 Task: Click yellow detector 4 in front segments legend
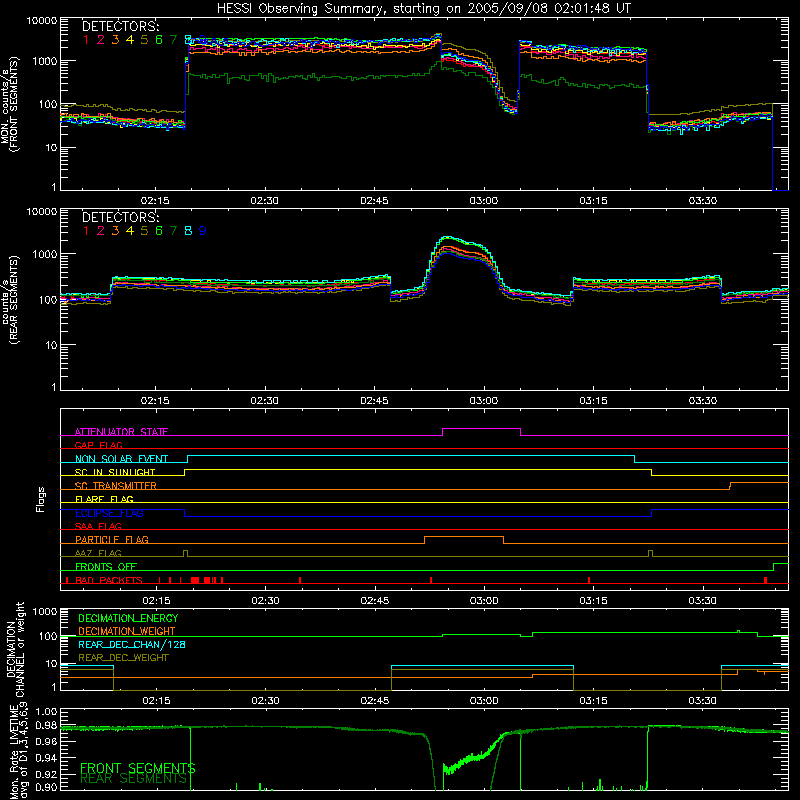click(130, 40)
